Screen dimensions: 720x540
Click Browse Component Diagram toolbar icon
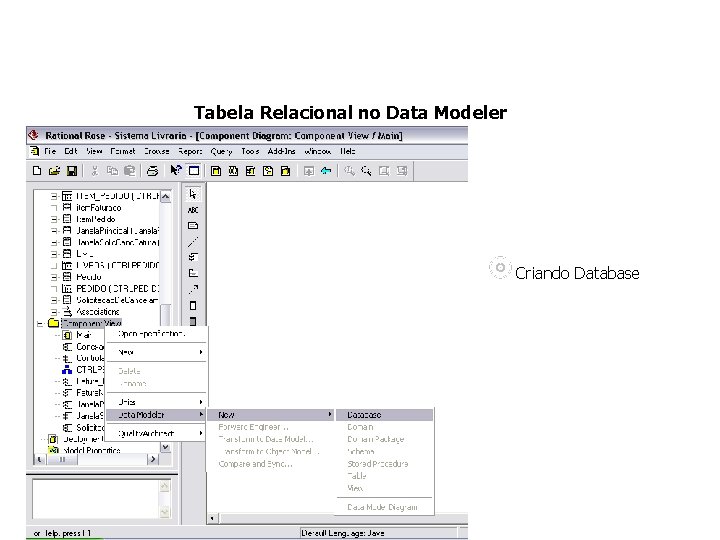pyautogui.click(x=250, y=171)
